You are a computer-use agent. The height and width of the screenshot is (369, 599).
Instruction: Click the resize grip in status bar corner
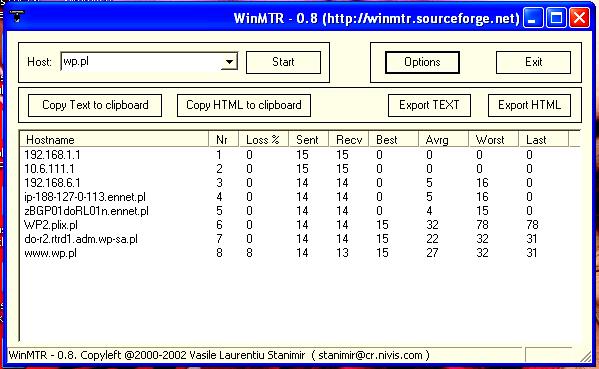click(586, 357)
